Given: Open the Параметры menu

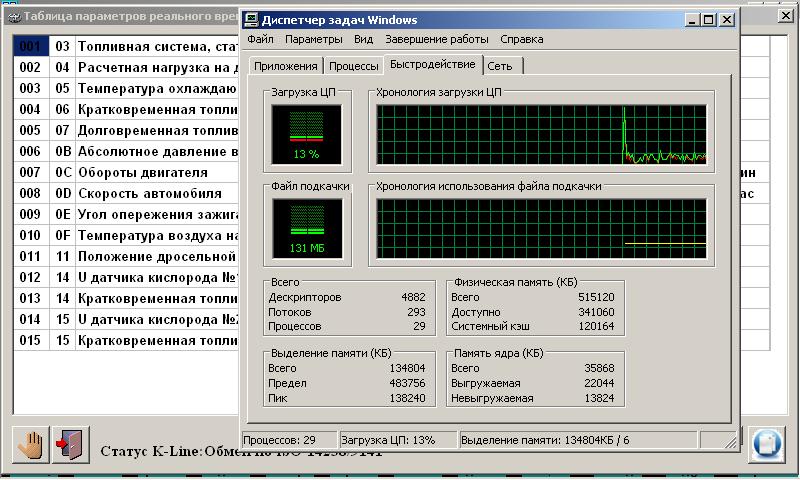Looking at the screenshot, I should tap(313, 40).
